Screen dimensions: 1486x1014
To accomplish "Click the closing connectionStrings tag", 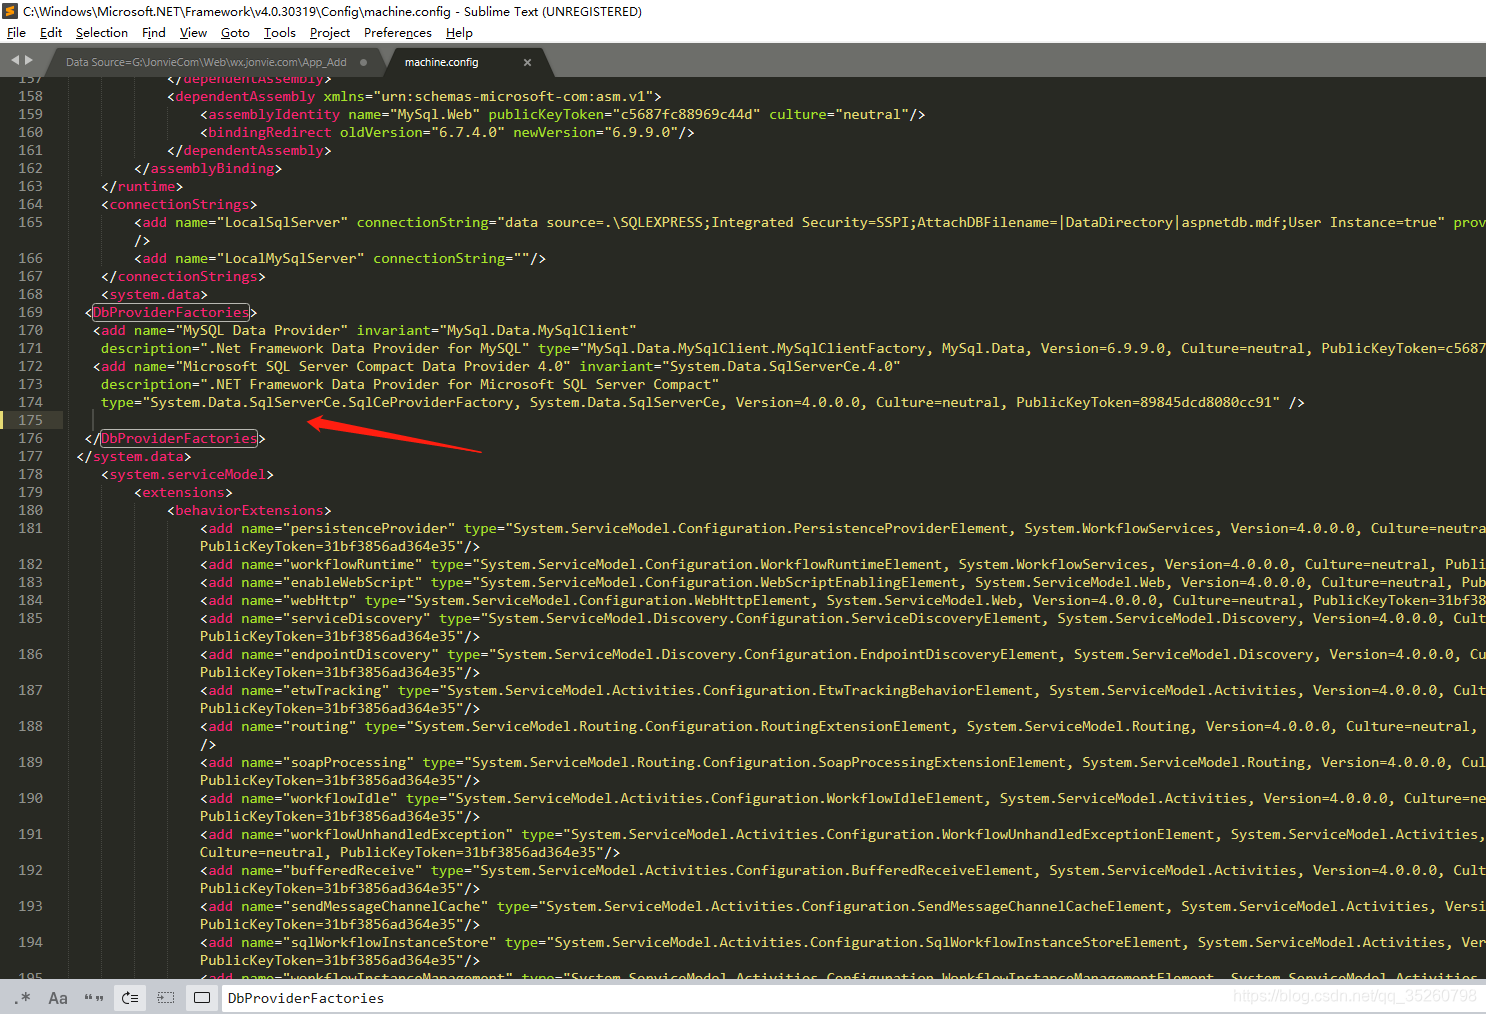I will 183,276.
